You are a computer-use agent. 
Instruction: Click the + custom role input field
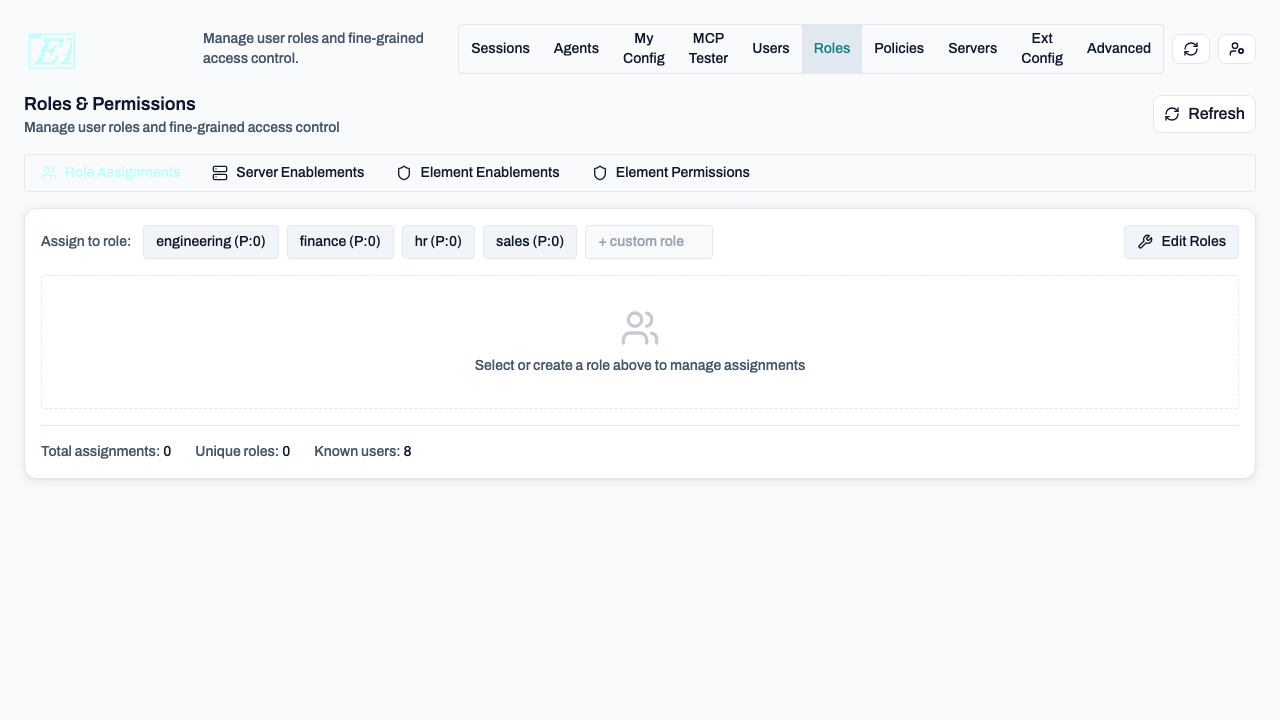[x=648, y=241]
